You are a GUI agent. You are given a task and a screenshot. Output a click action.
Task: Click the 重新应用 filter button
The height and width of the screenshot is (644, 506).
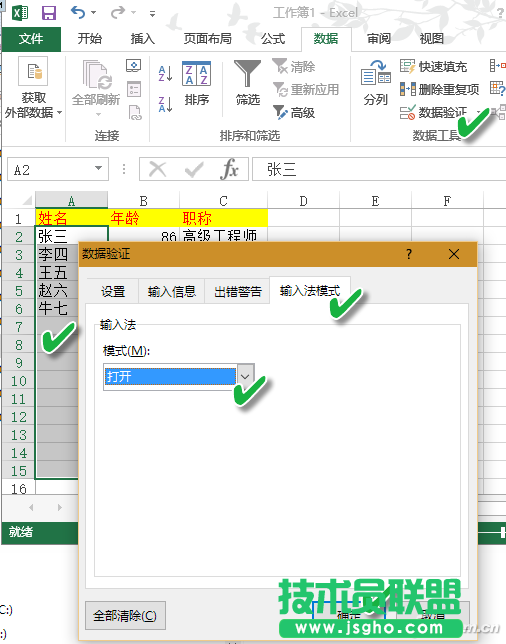tap(306, 90)
